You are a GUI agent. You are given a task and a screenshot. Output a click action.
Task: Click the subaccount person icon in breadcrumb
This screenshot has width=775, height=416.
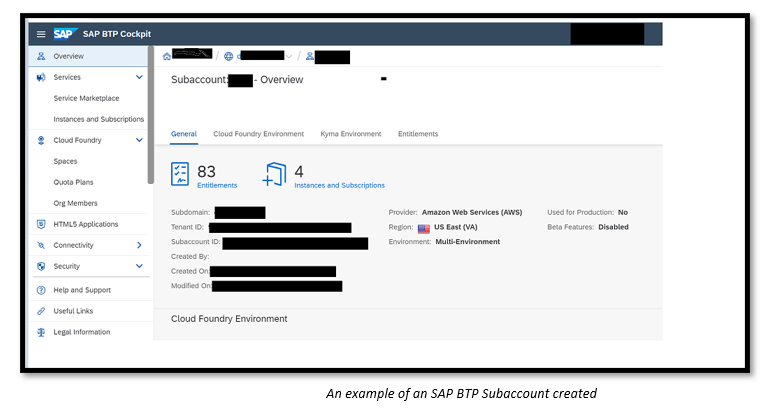(309, 56)
